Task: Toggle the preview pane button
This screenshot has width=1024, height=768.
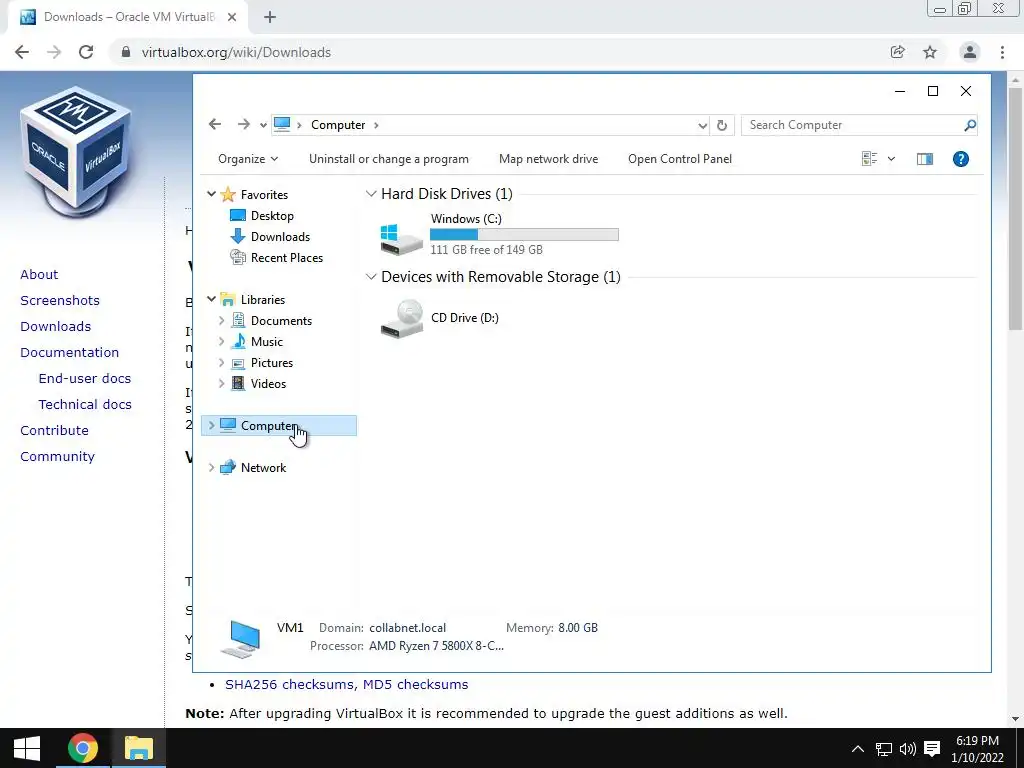Action: click(925, 159)
